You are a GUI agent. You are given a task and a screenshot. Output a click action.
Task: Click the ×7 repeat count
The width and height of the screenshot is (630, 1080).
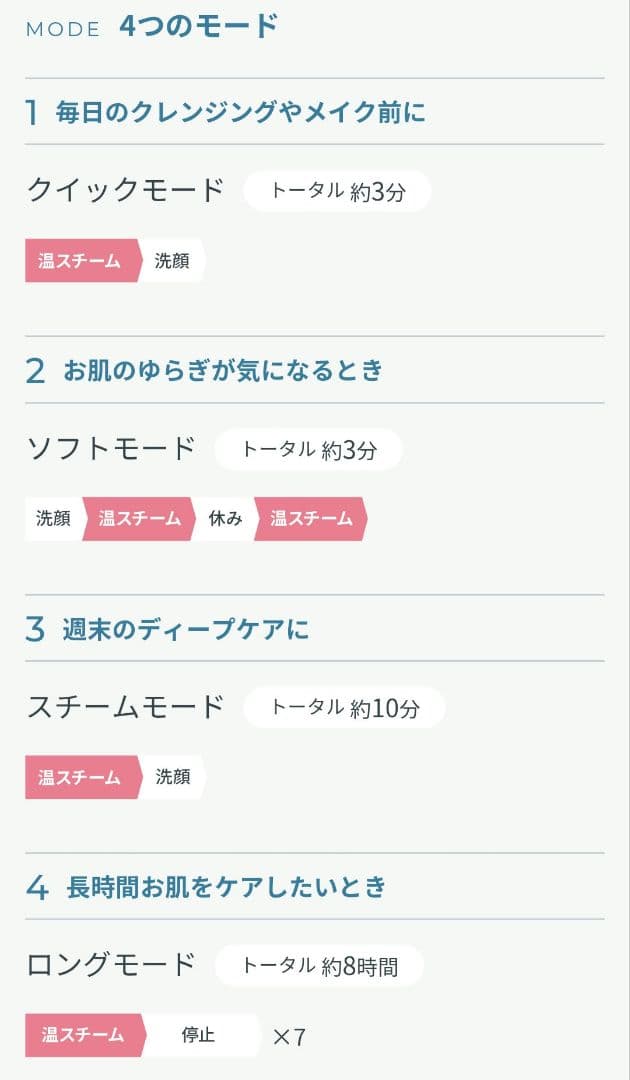(x=289, y=1037)
